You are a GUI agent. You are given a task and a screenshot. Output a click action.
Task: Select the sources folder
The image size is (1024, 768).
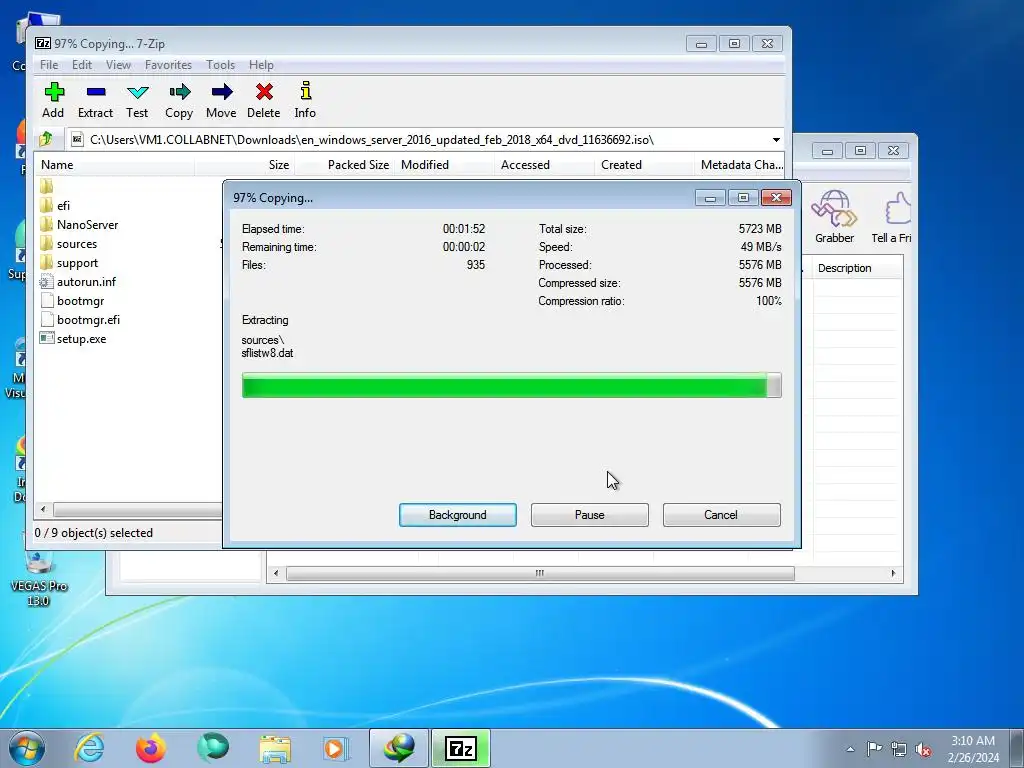click(x=69, y=244)
